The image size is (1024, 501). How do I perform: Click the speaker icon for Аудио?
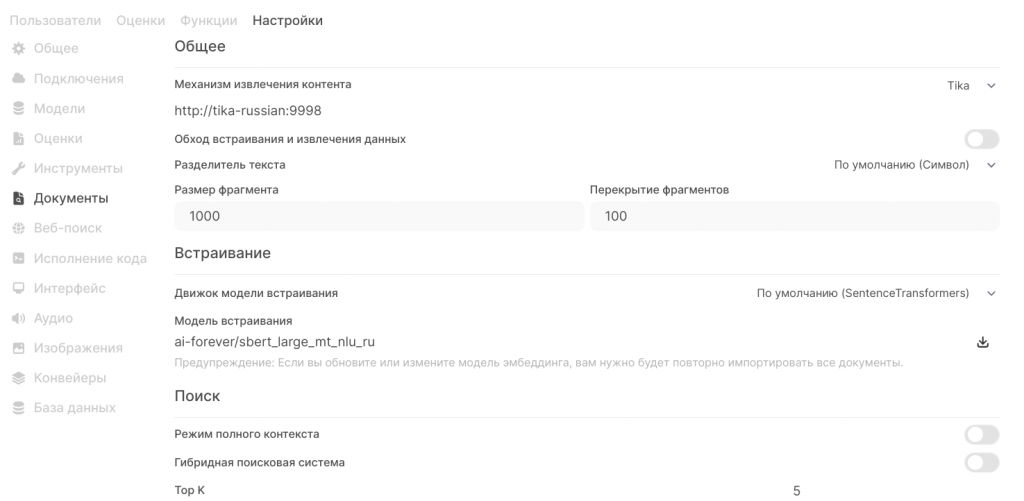pos(18,318)
